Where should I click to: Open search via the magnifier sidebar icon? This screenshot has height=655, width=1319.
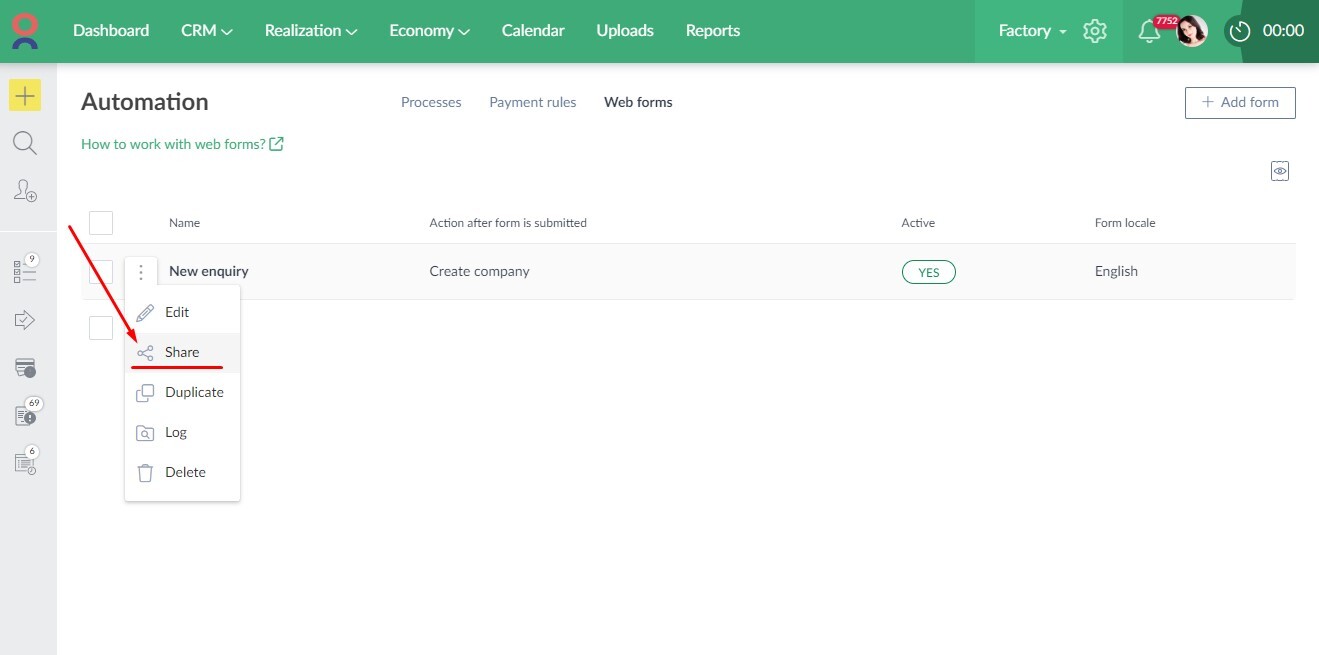point(25,143)
